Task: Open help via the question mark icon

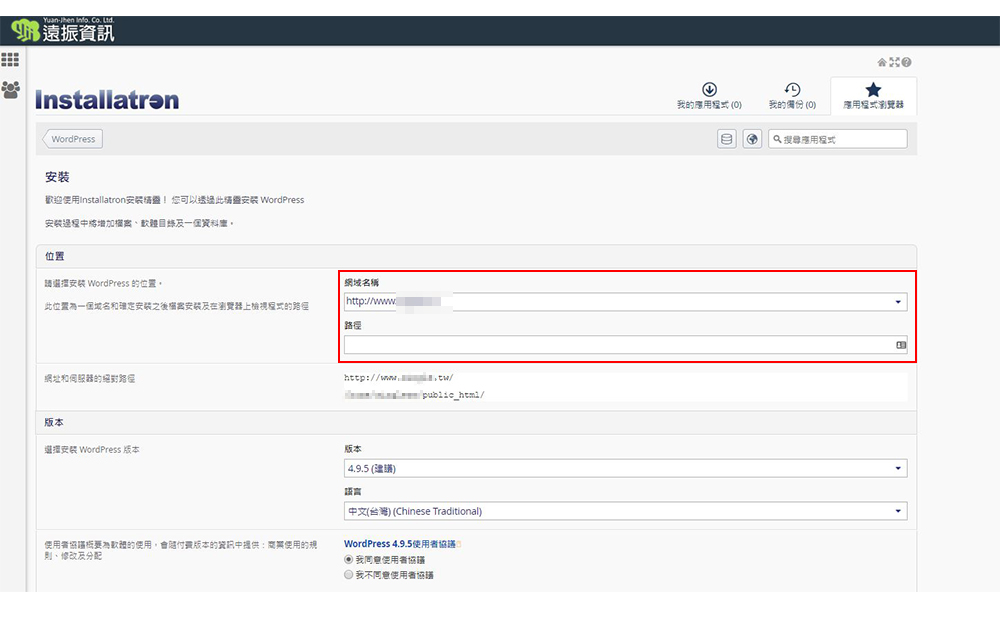Action: coord(906,62)
